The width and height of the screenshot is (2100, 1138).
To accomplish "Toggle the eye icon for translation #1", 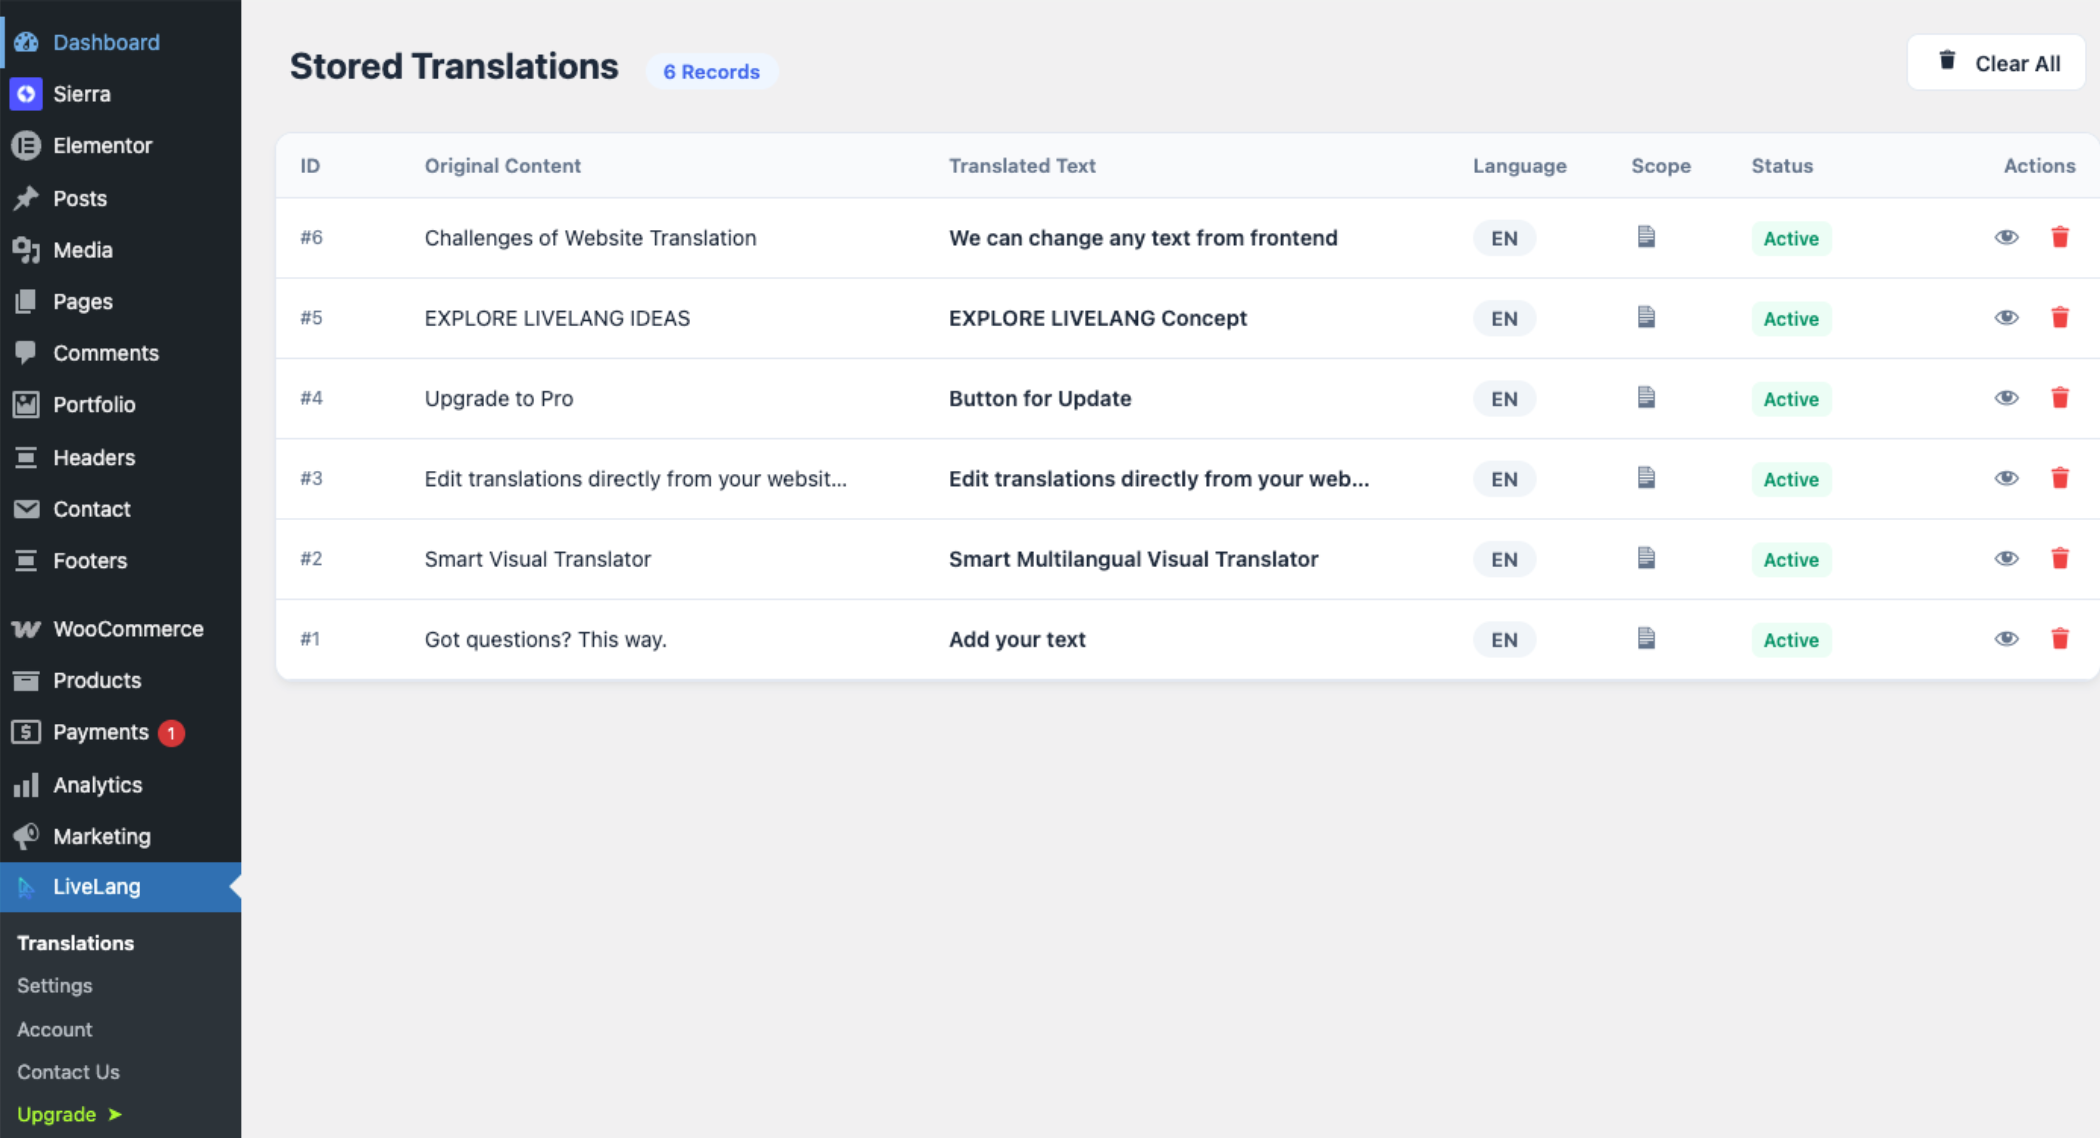I will (2006, 638).
